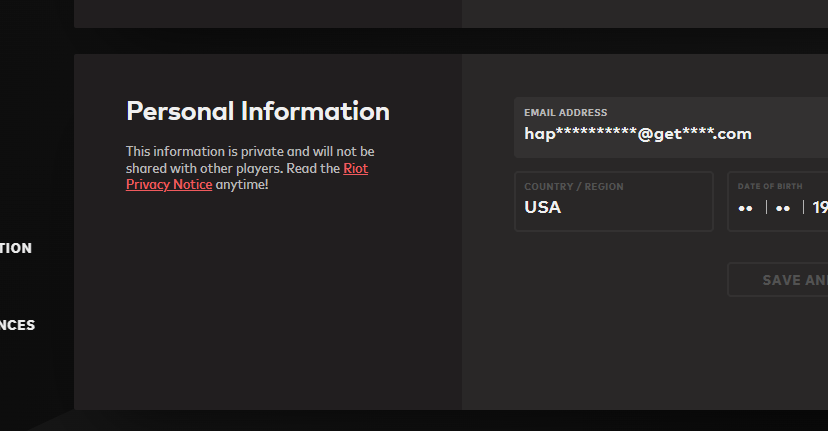This screenshot has width=828, height=431.
Task: Open sidebar item ending in 'NCES'
Action: pyautogui.click(x=17, y=325)
